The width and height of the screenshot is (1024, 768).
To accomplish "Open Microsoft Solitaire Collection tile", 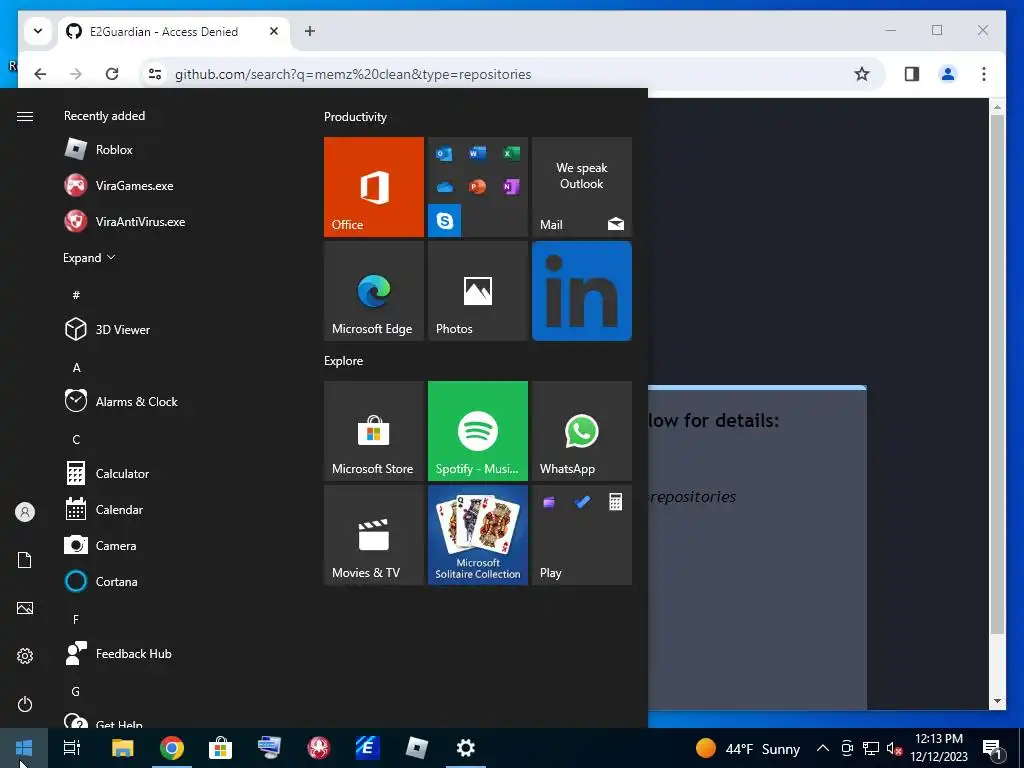I will tap(478, 535).
